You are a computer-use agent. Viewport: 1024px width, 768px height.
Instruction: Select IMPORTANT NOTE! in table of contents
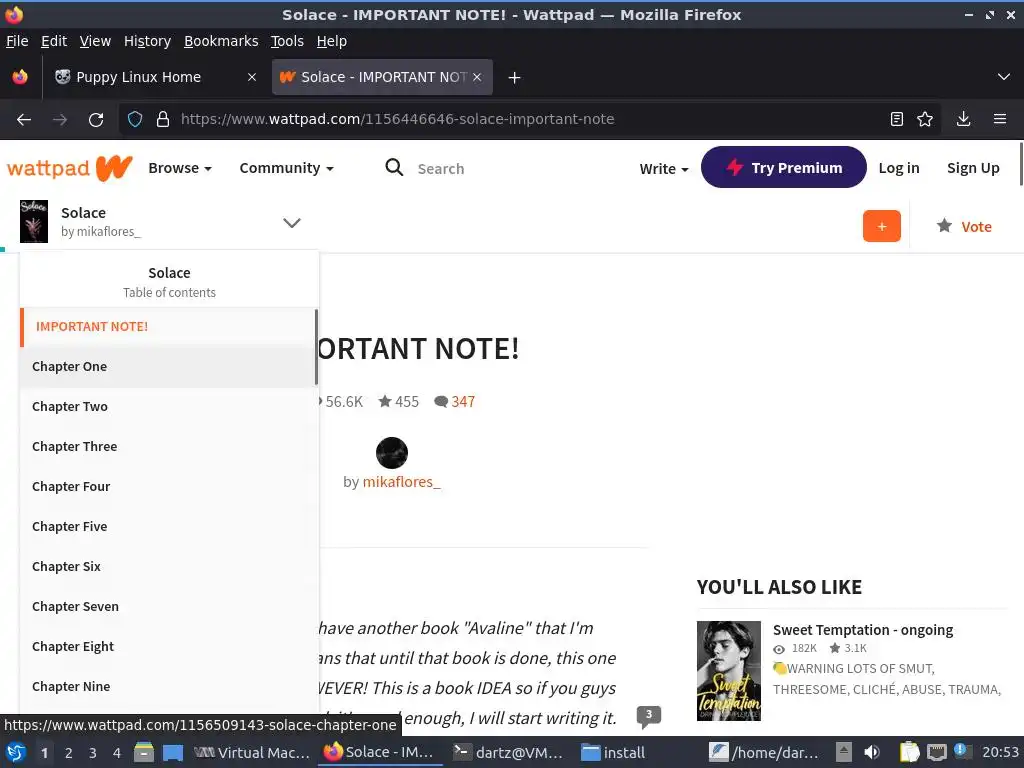[x=168, y=327]
